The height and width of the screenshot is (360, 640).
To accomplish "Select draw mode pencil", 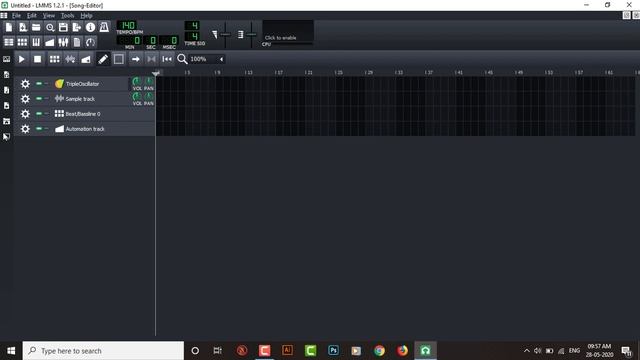I will 103,59.
